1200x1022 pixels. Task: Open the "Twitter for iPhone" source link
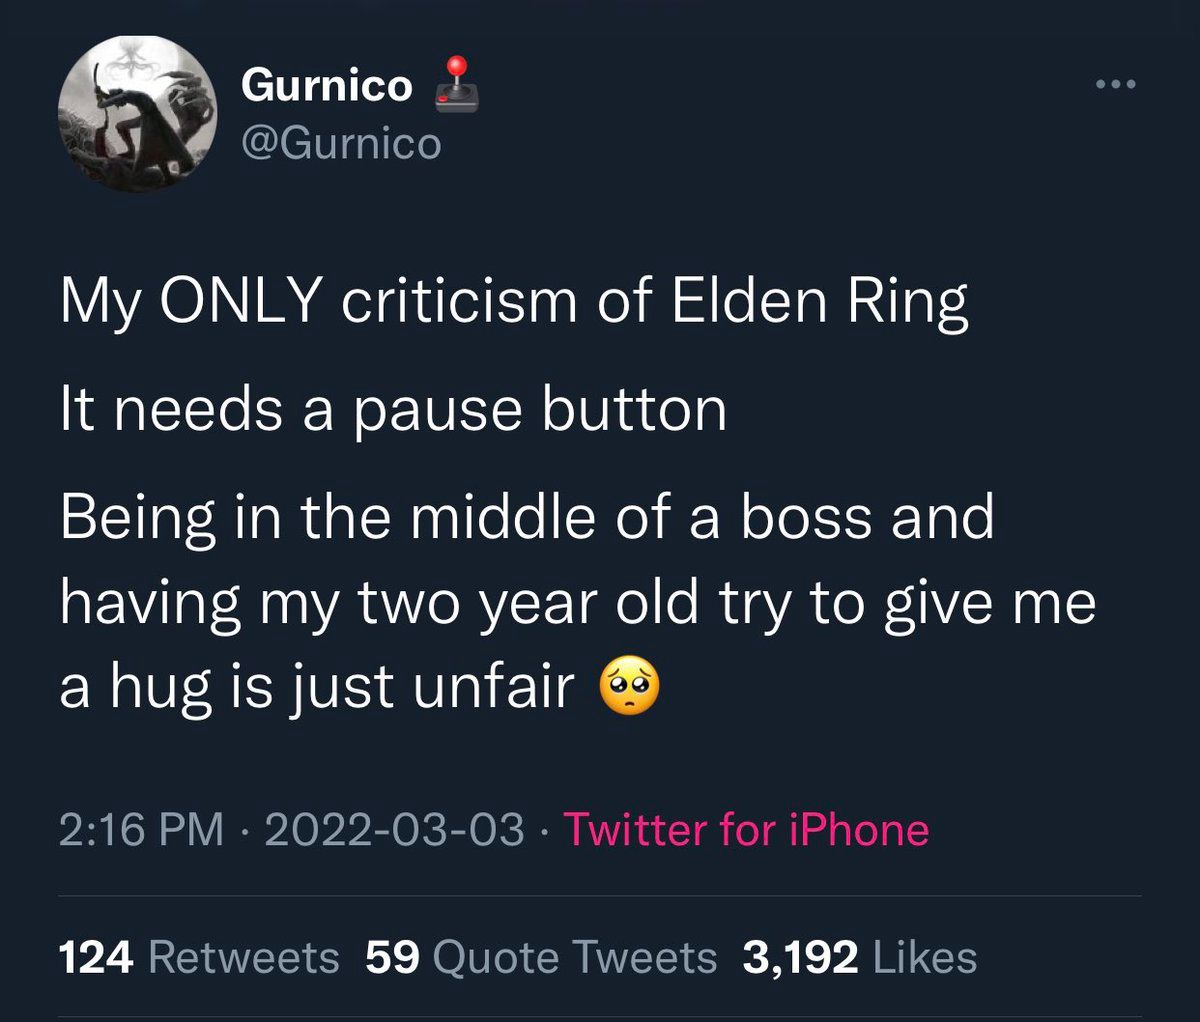(746, 830)
